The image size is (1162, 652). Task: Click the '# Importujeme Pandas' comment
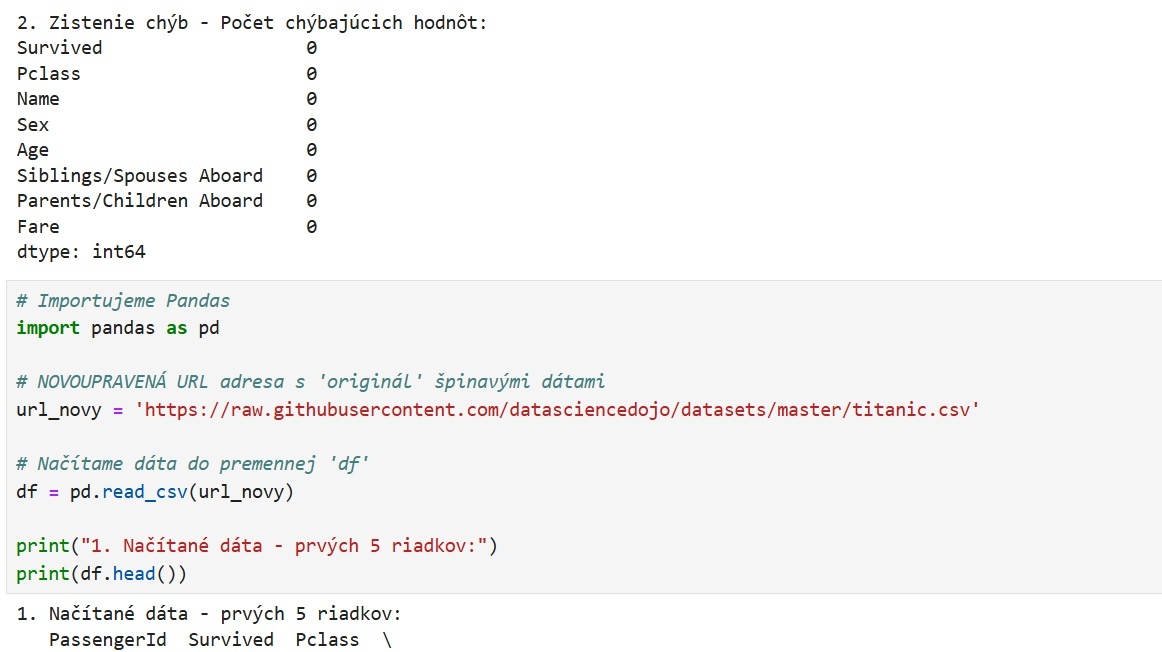click(123, 301)
